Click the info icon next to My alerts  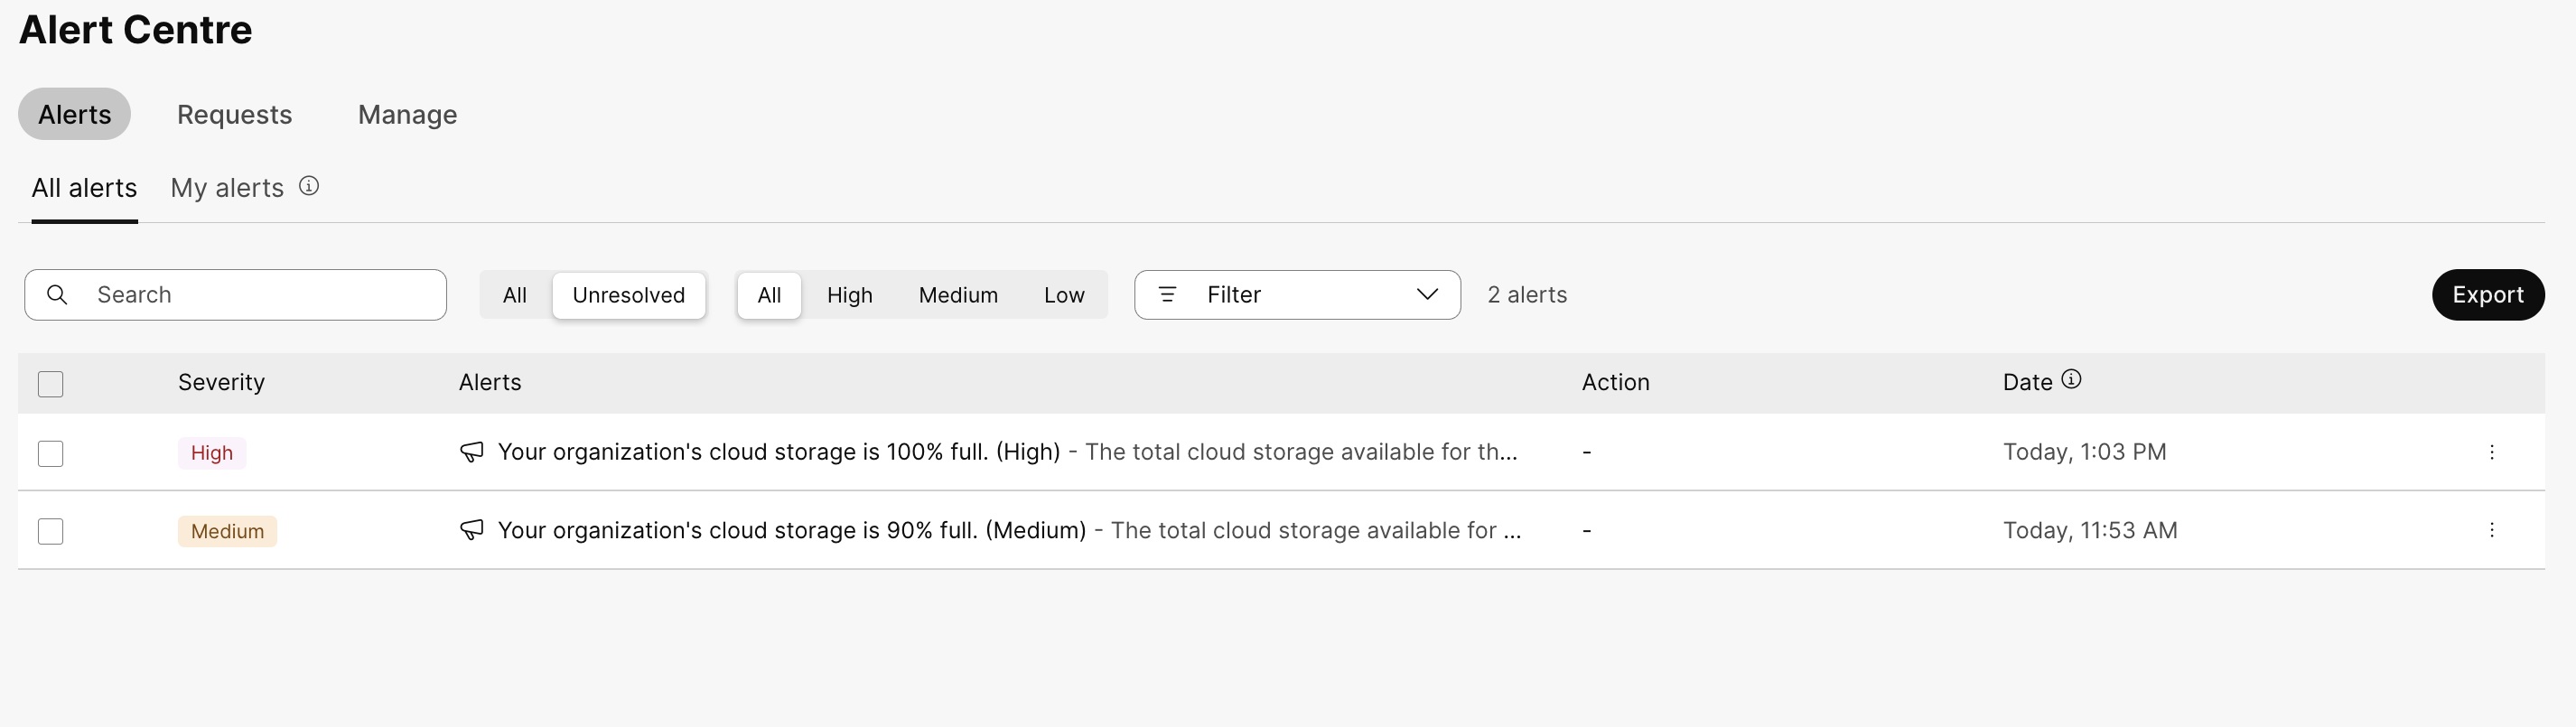click(308, 186)
